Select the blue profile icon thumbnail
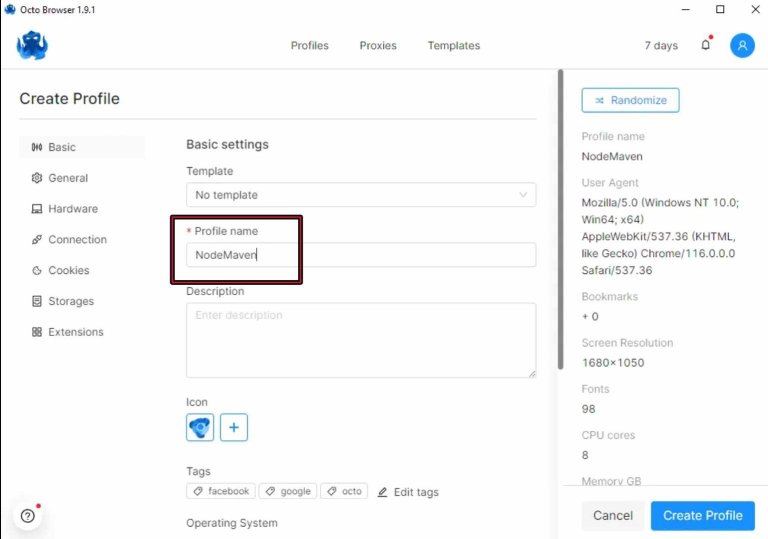 click(x=200, y=427)
